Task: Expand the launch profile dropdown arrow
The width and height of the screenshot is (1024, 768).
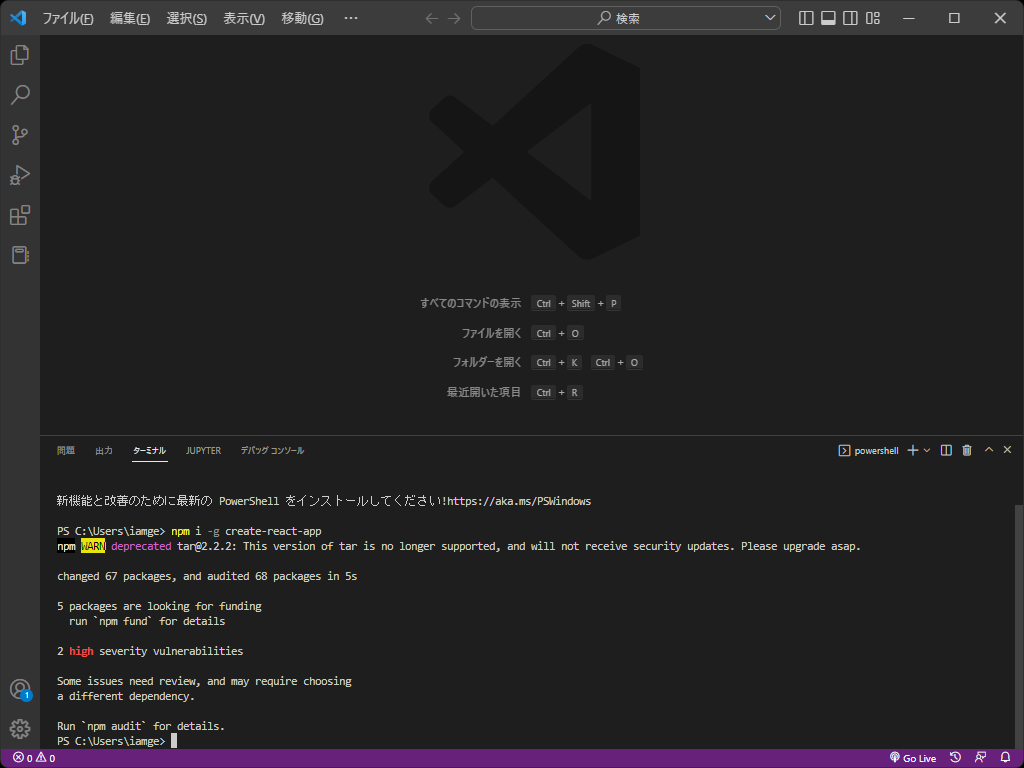Action: pos(927,451)
